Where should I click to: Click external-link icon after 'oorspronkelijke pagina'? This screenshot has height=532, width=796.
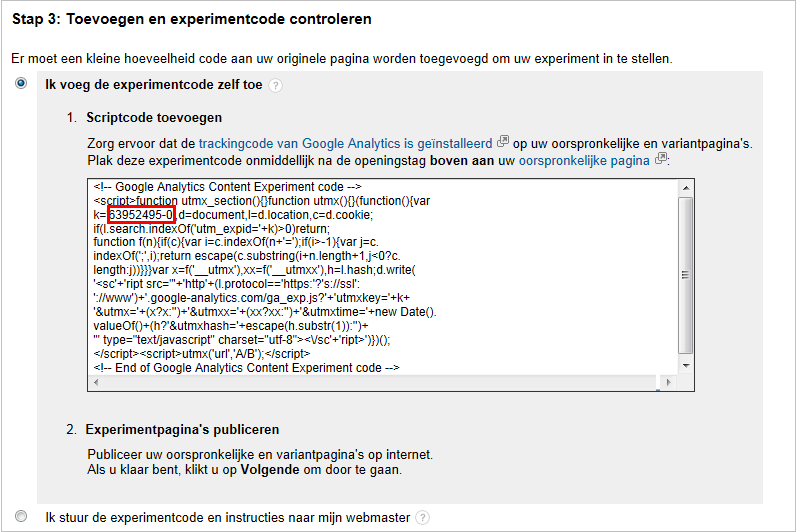click(x=660, y=158)
